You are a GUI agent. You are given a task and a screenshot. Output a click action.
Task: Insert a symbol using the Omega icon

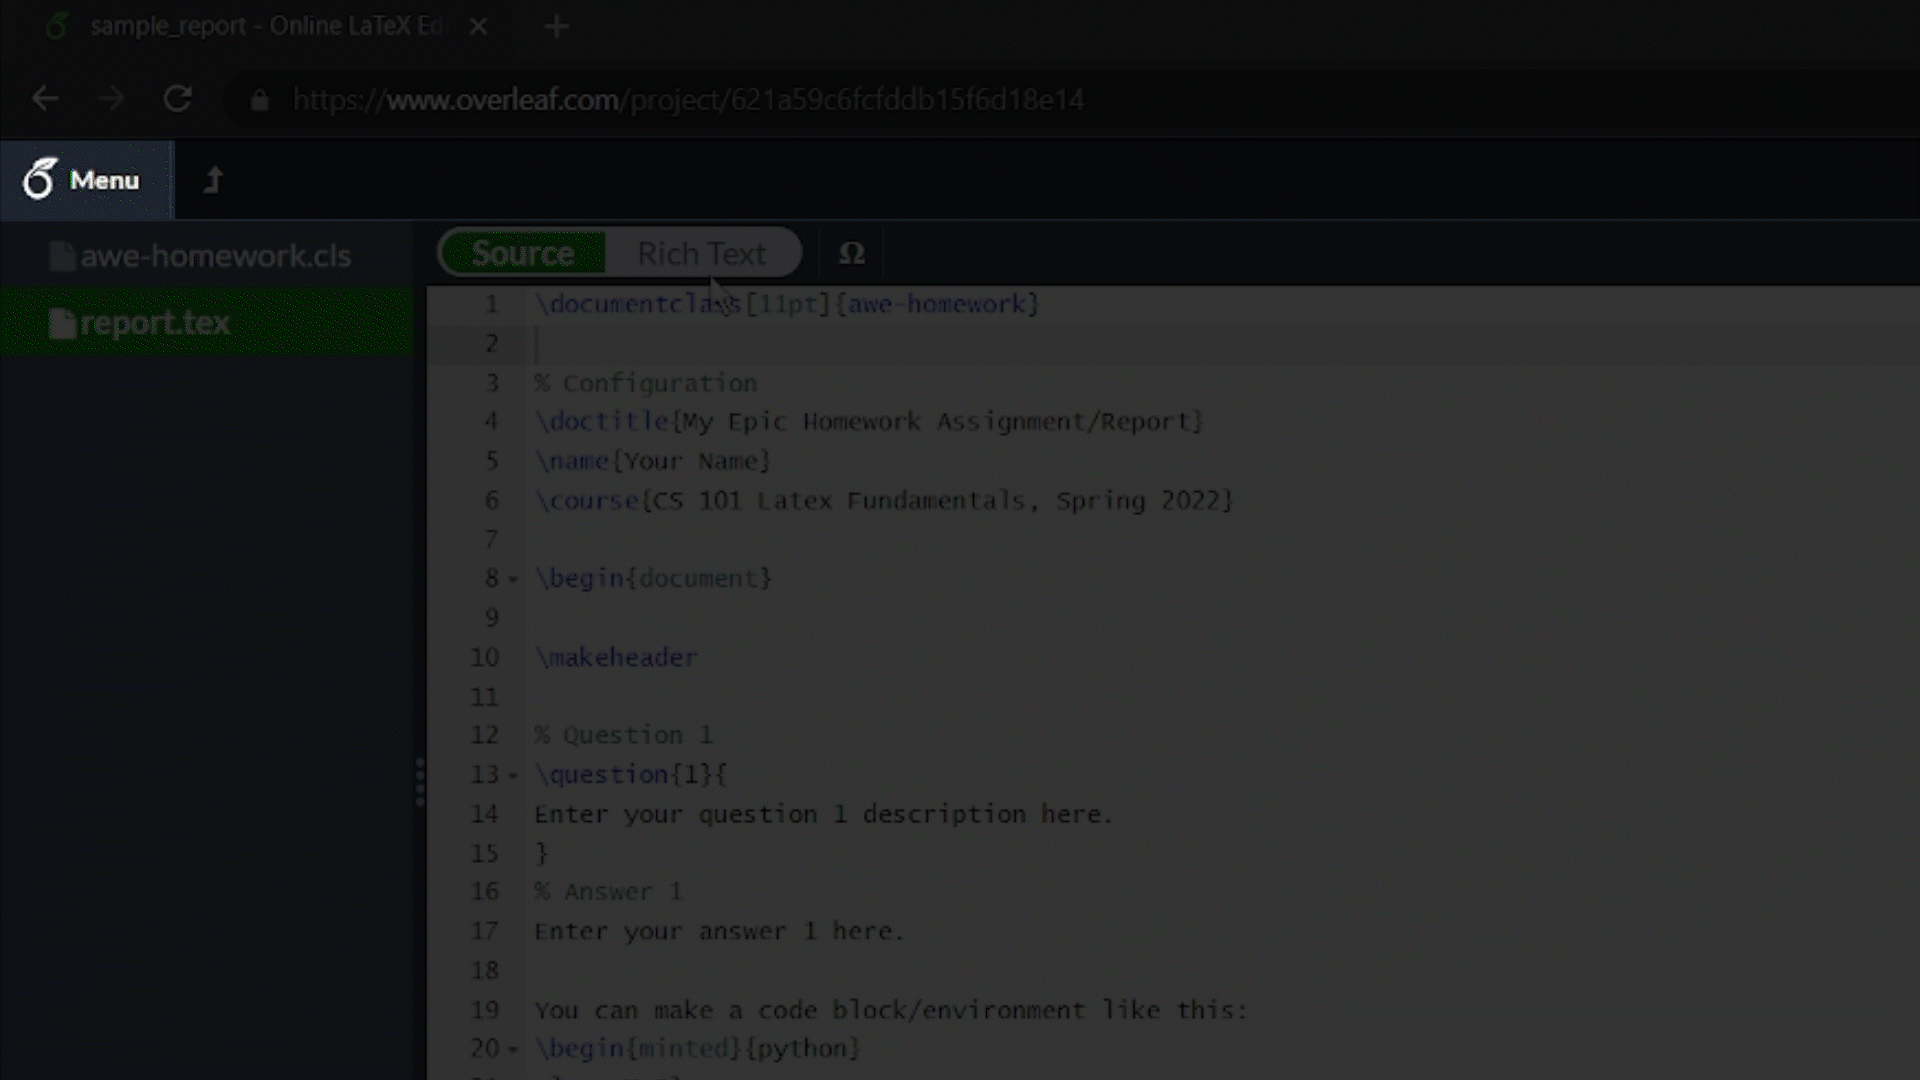(x=851, y=252)
